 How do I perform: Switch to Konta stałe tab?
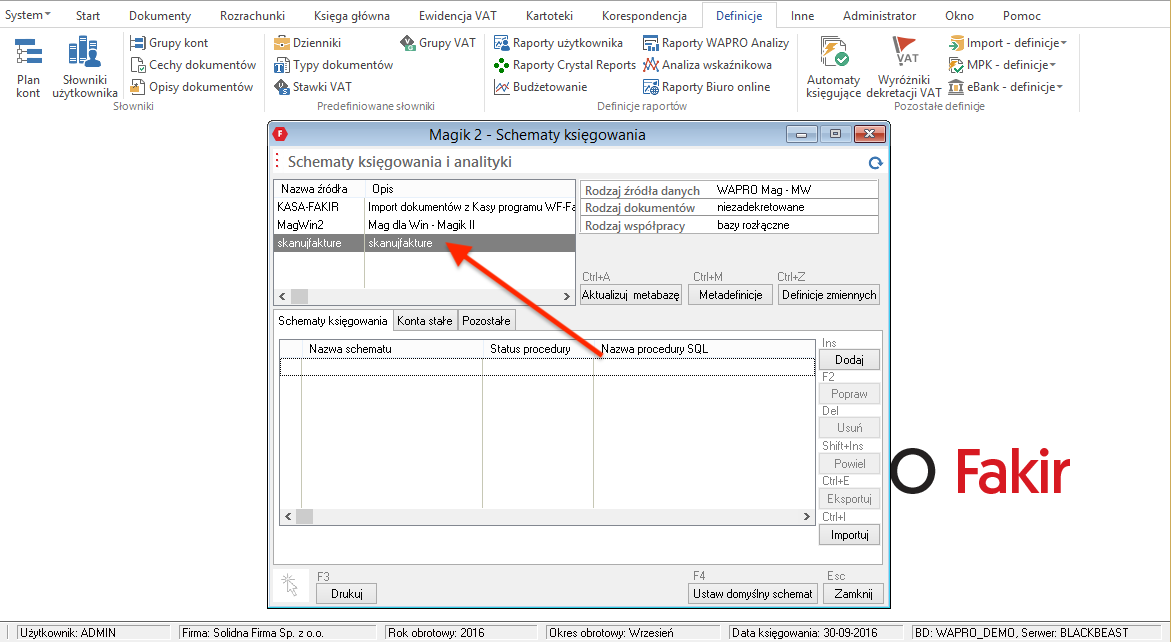[425, 321]
